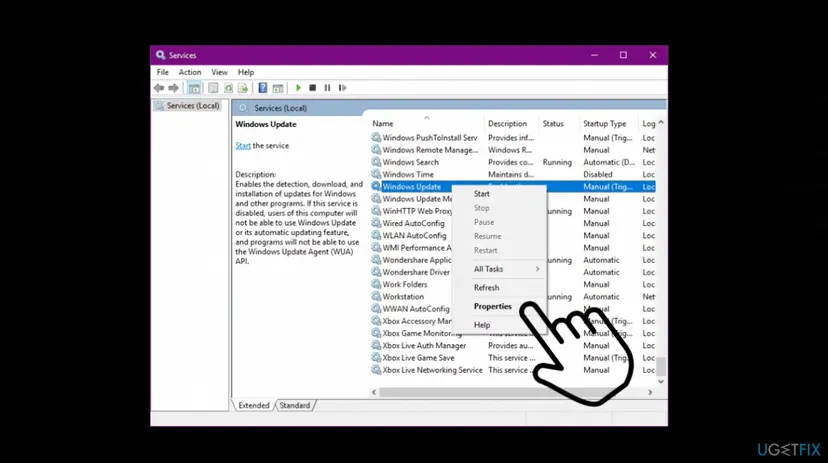Click gear icon beside Wired AutoConfig
This screenshot has height=463, width=828.
[x=376, y=223]
